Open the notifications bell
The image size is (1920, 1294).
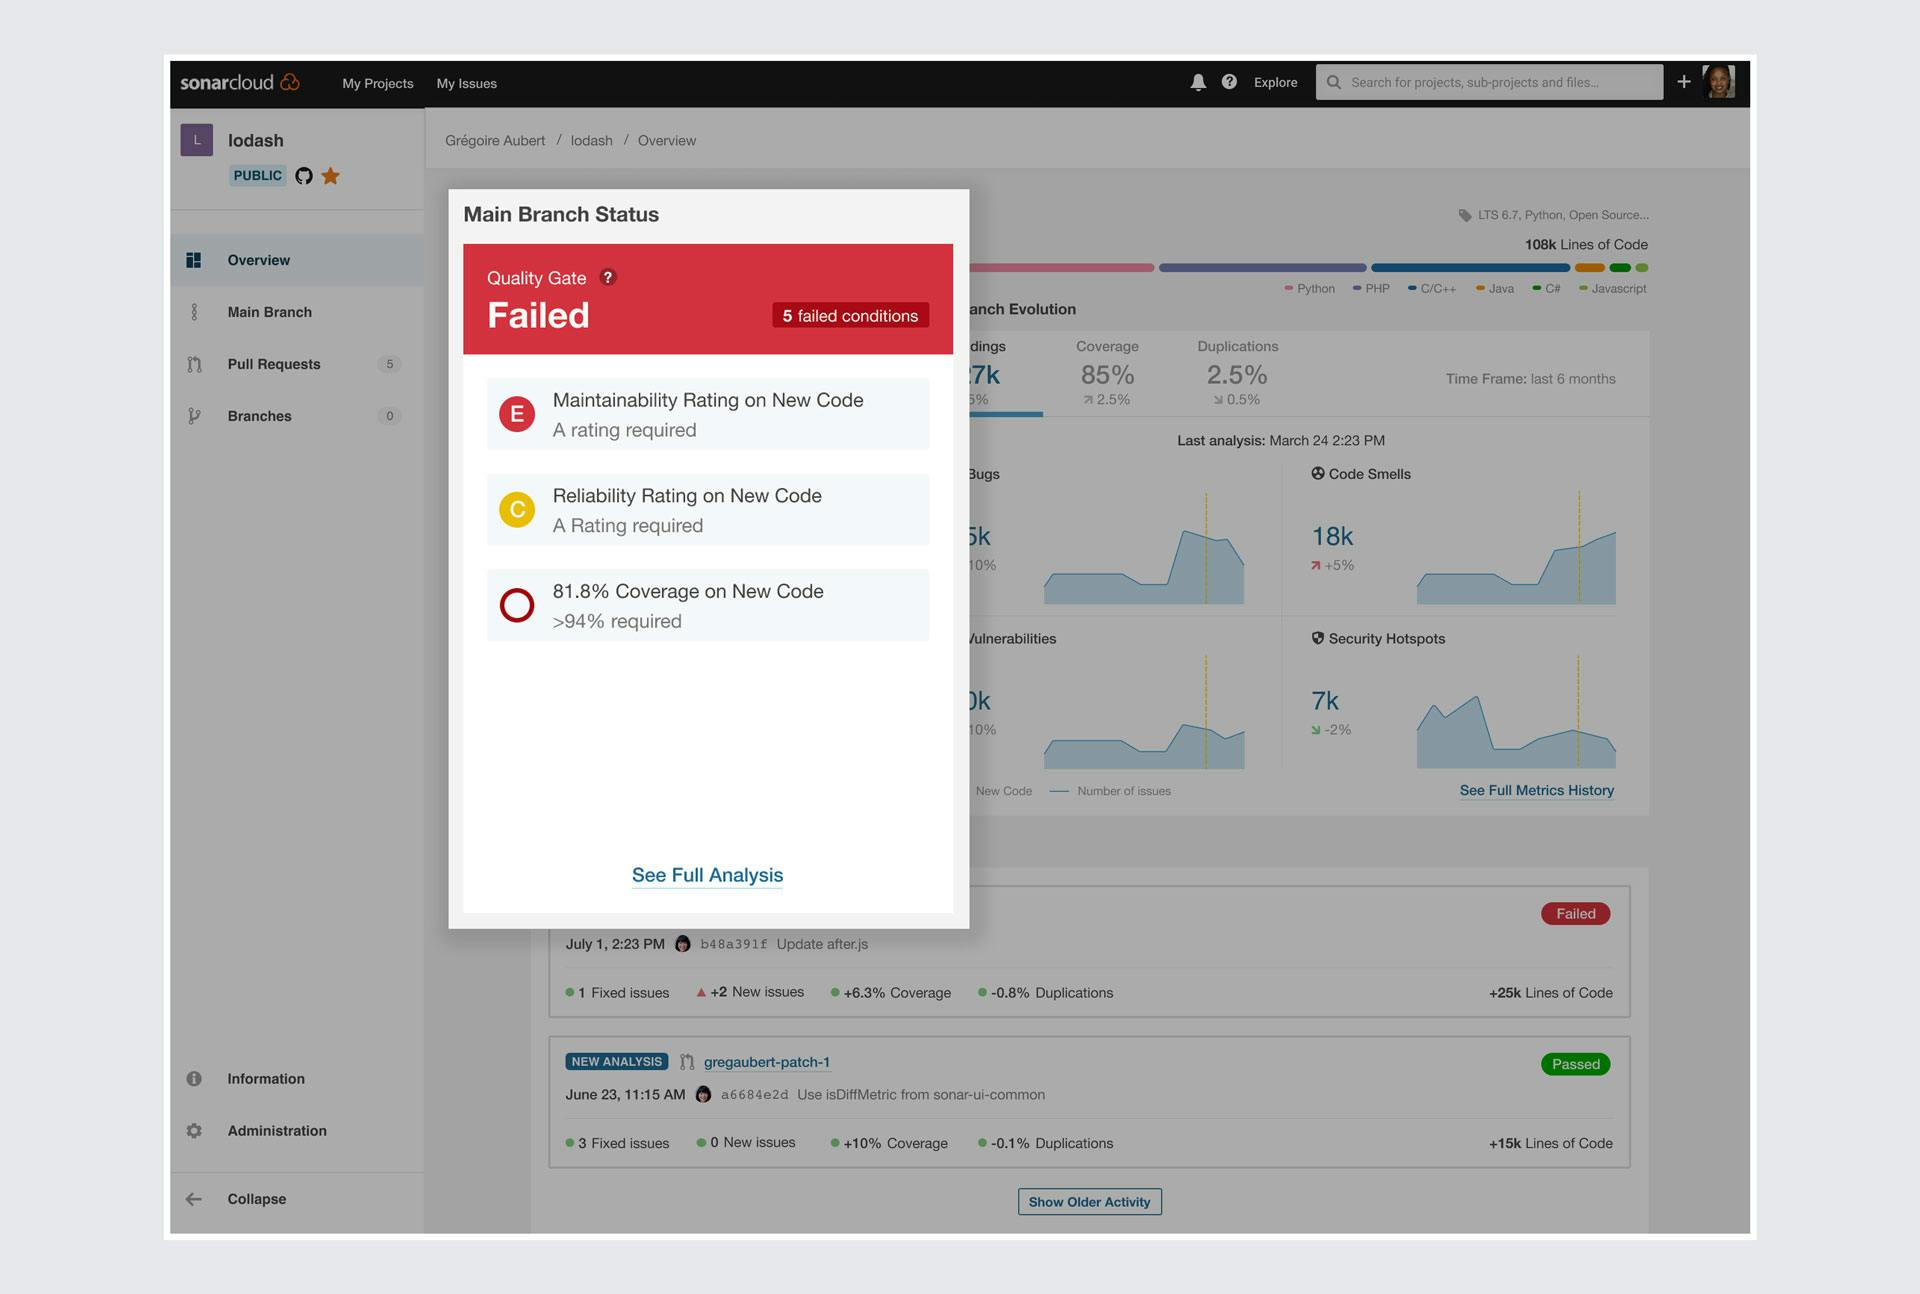tap(1198, 82)
